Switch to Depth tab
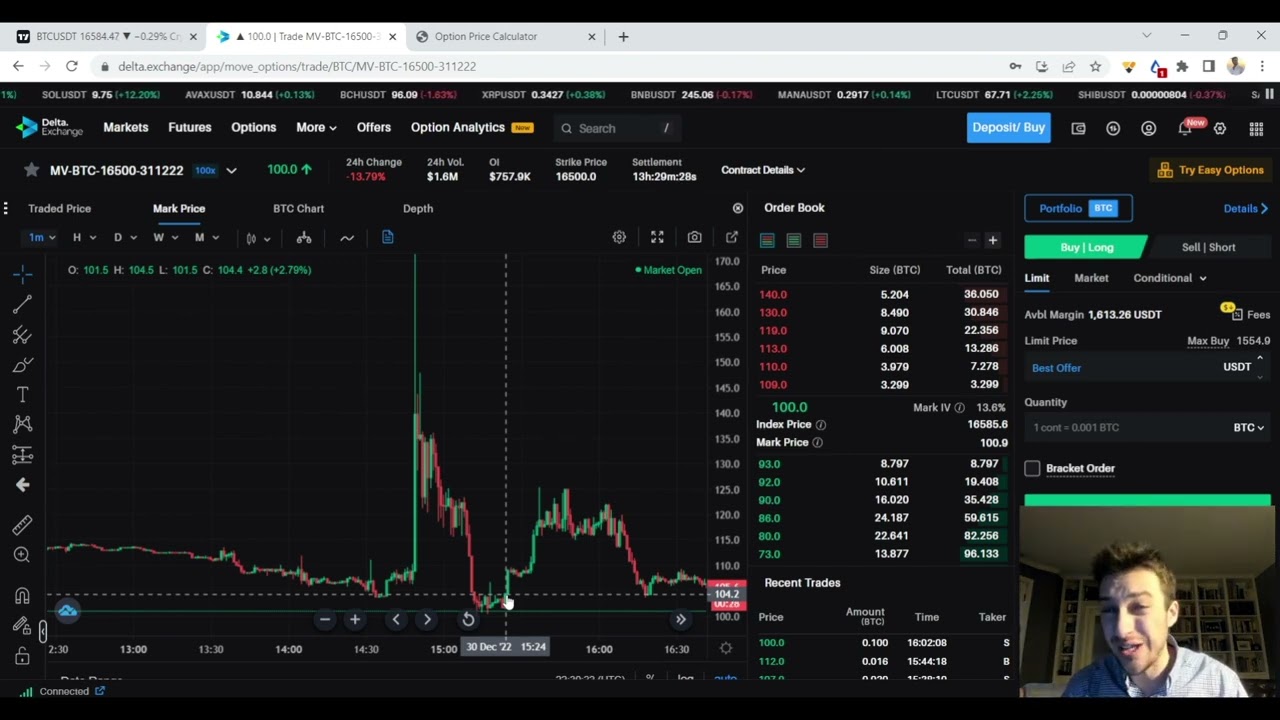The width and height of the screenshot is (1280, 720). point(418,208)
